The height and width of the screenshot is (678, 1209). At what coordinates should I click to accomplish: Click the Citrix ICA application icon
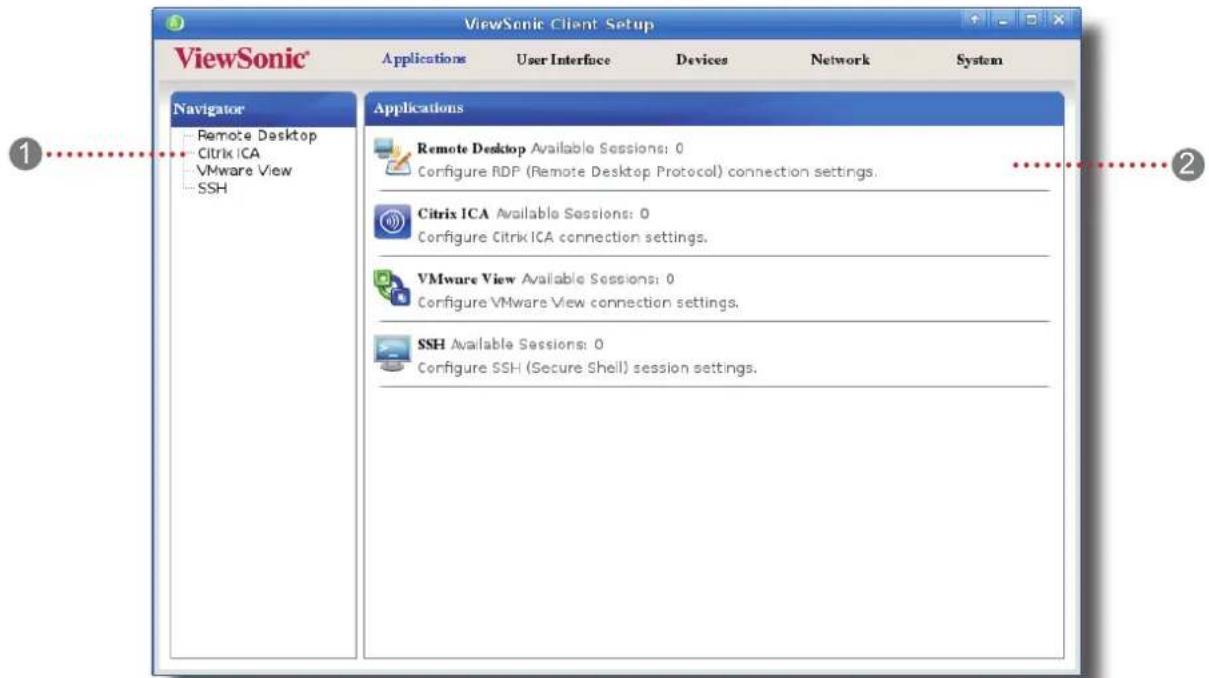click(392, 223)
